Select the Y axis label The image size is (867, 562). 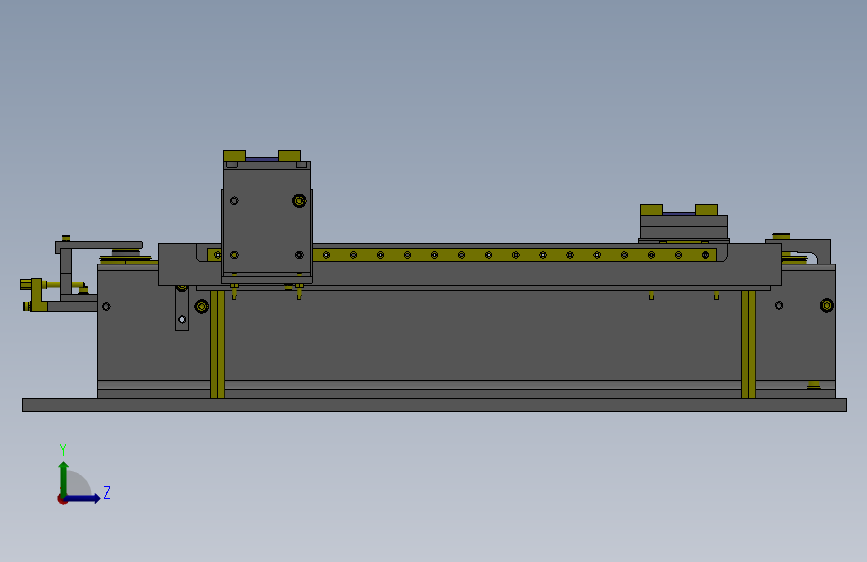tap(63, 450)
